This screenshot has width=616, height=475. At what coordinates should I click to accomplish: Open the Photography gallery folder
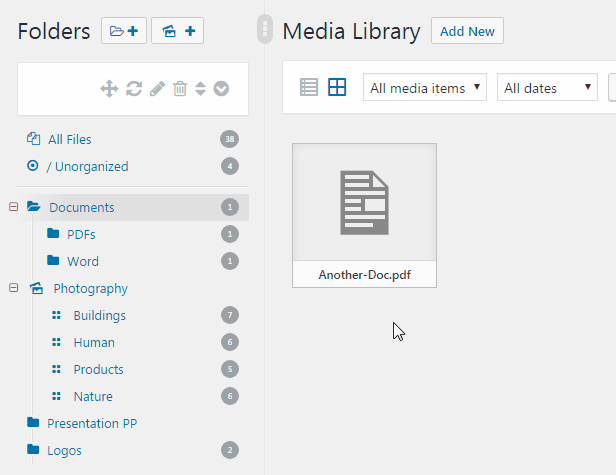click(90, 288)
